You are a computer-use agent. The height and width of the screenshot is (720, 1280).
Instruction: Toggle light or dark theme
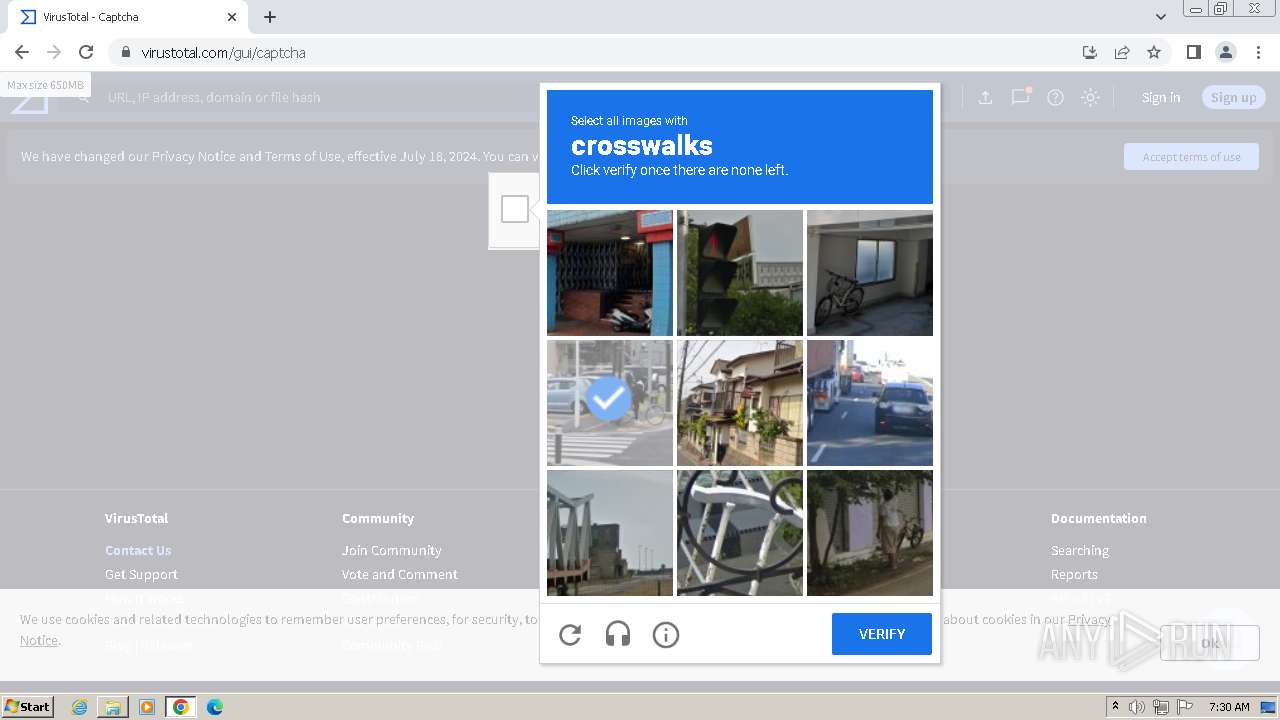1091,97
